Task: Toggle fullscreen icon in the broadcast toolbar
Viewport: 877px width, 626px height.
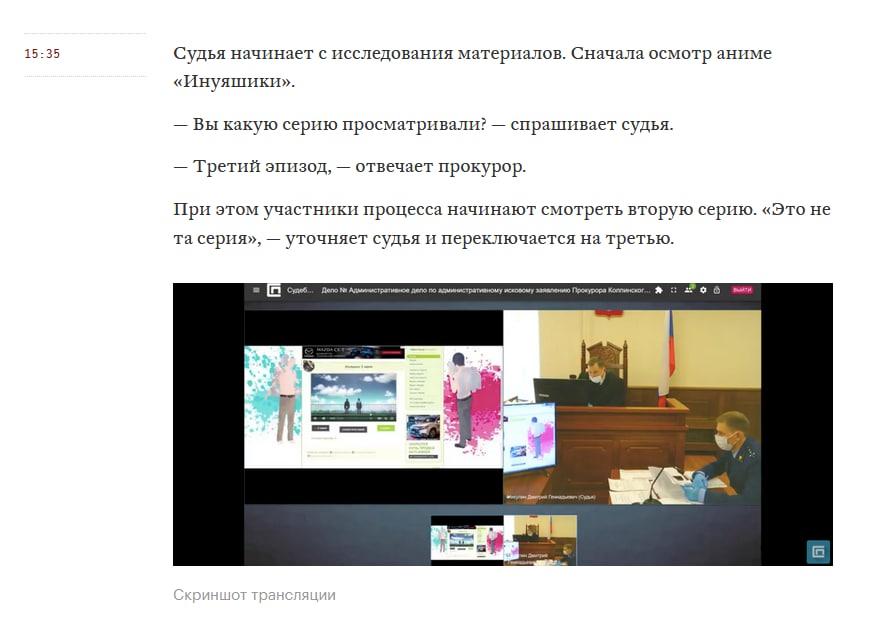Action: click(673, 290)
